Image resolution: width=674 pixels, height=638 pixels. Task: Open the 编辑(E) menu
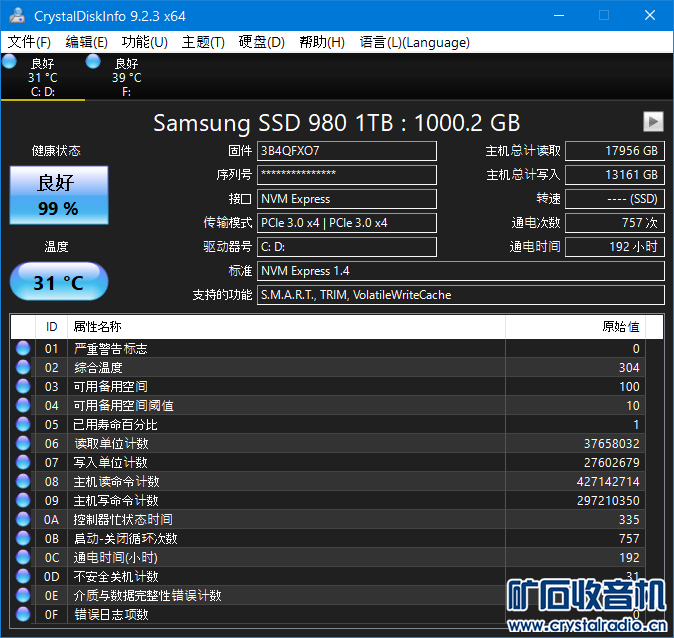tap(86, 42)
